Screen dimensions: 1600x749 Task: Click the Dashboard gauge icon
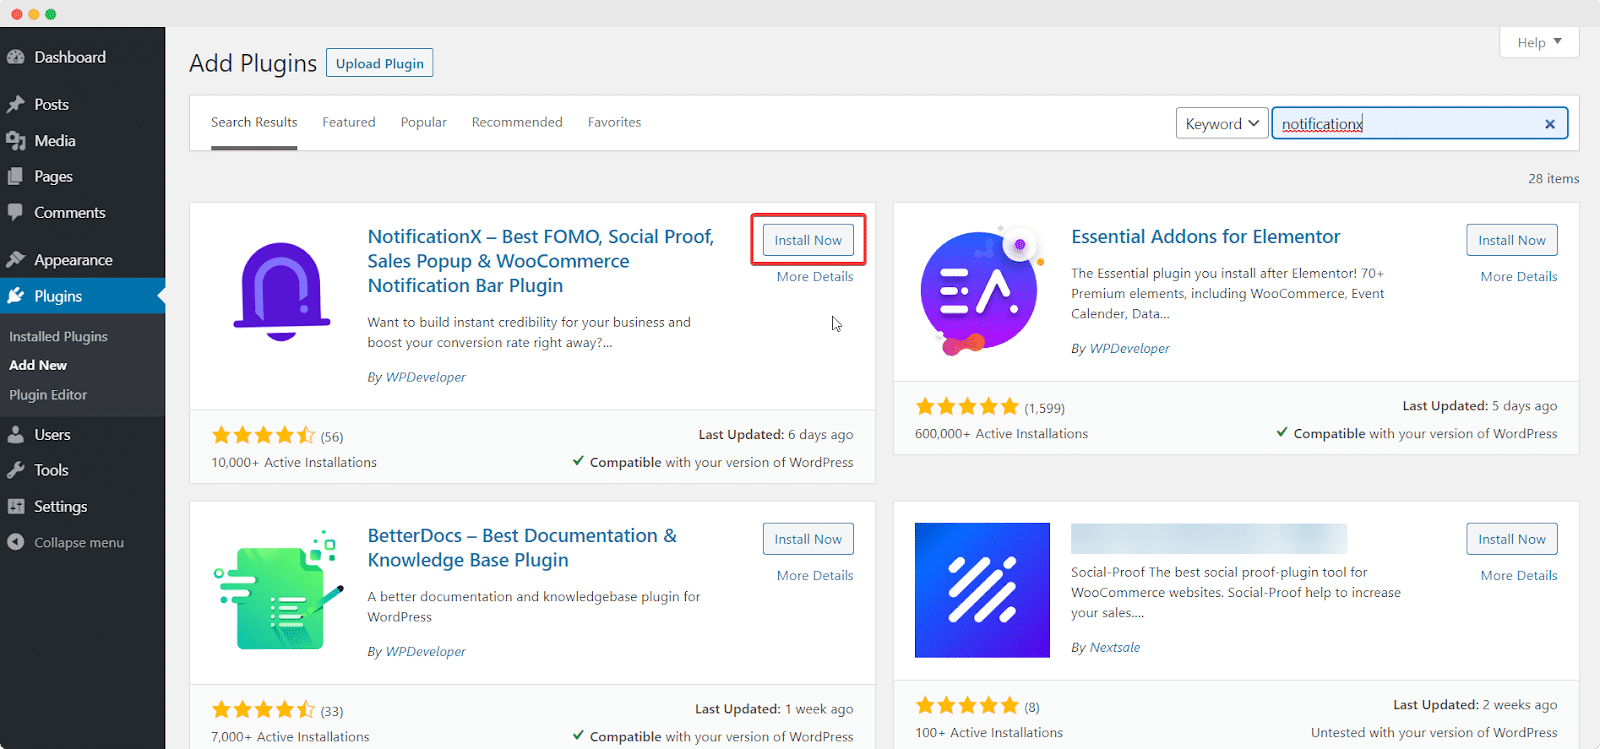click(16, 57)
